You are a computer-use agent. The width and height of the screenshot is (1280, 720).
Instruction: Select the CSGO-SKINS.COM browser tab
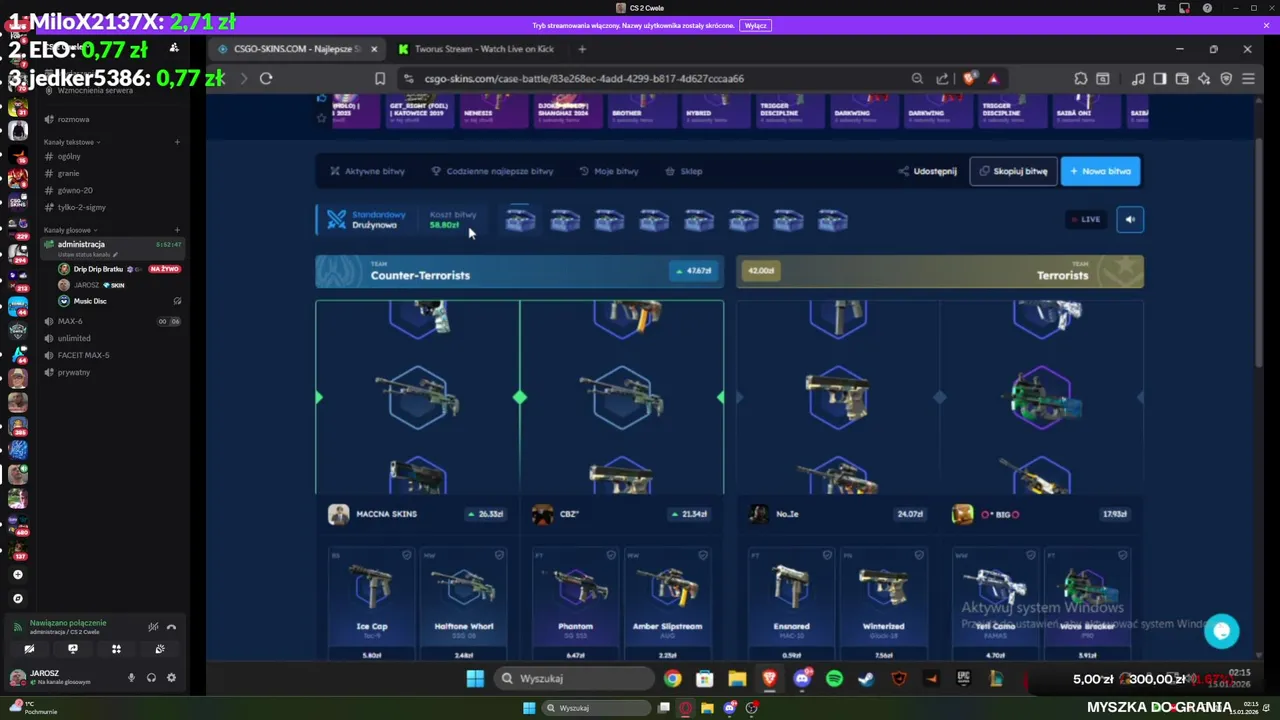pyautogui.click(x=297, y=49)
